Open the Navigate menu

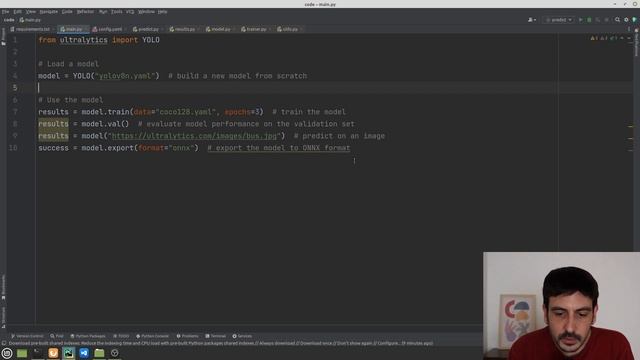tap(49, 12)
